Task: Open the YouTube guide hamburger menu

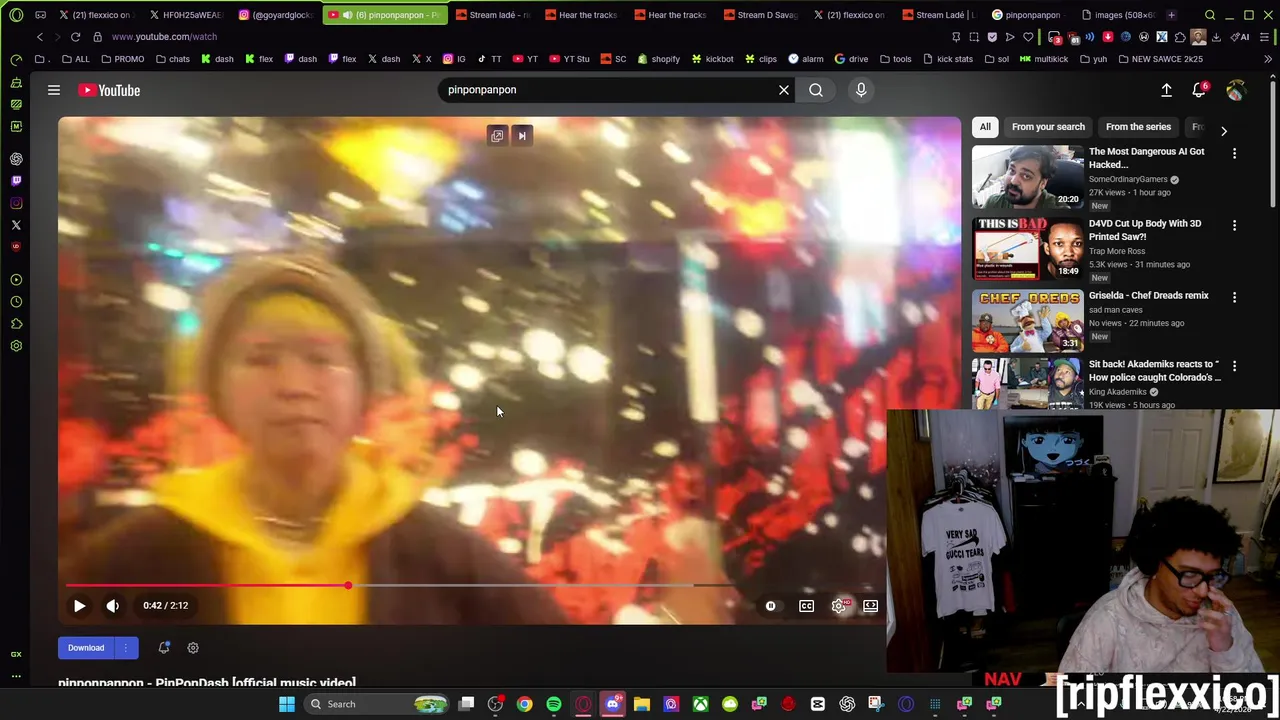Action: (54, 90)
